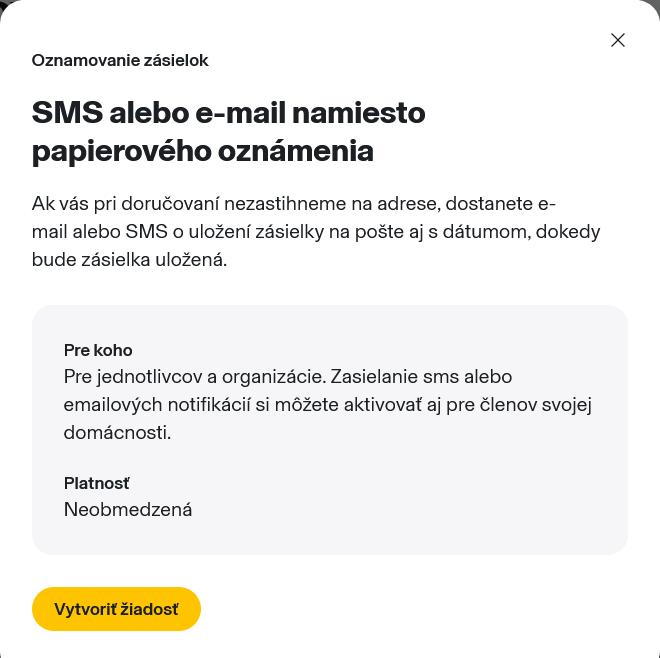
Task: Click text line starting 'emailových notifikácií'
Action: (x=327, y=405)
